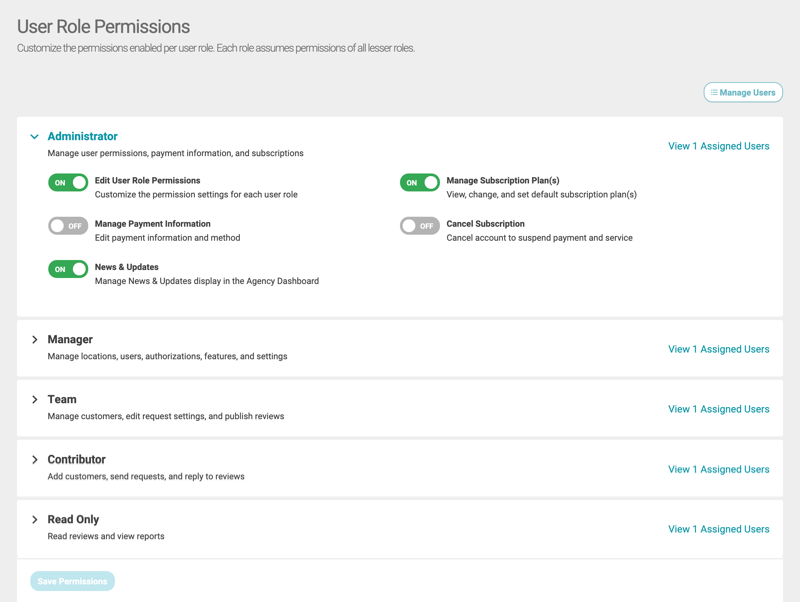Select the Administrator role heading
Viewport: 800px width, 602px height.
coord(82,137)
